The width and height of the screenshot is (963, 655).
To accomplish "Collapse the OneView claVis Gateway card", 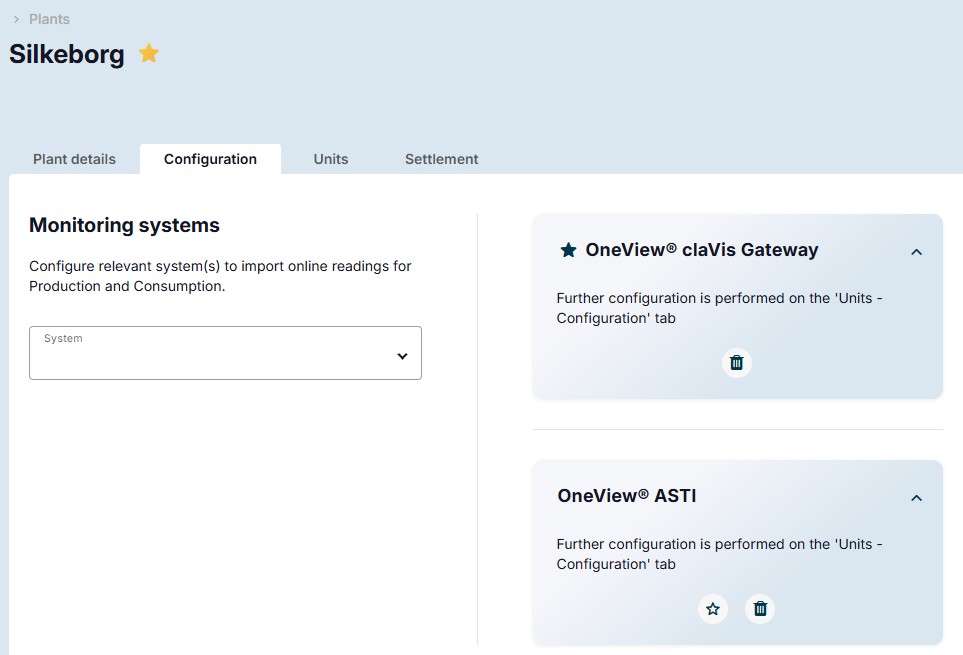I will pos(916,252).
